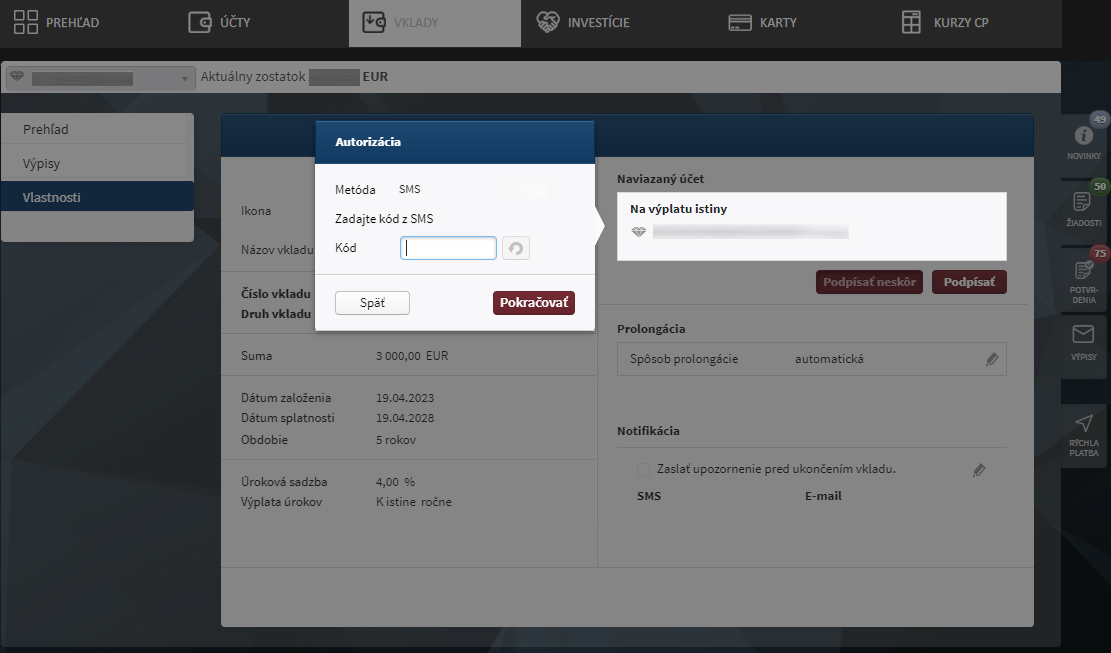
Task: Click the Podpísať neskôr button
Action: point(869,282)
